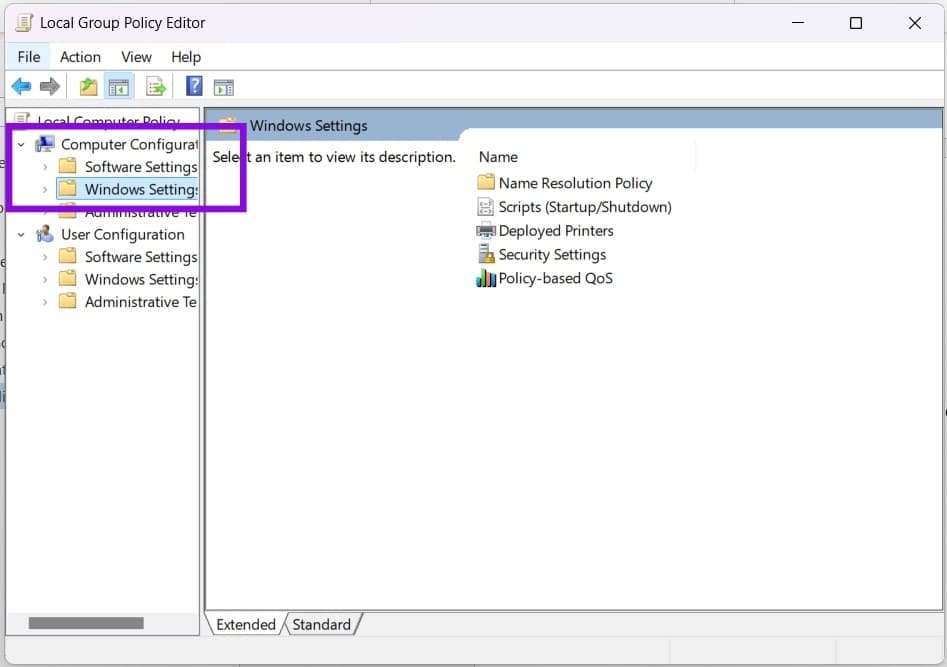The height and width of the screenshot is (667, 947).
Task: Click the title bar Group Policy Editor icon
Action: 24,22
